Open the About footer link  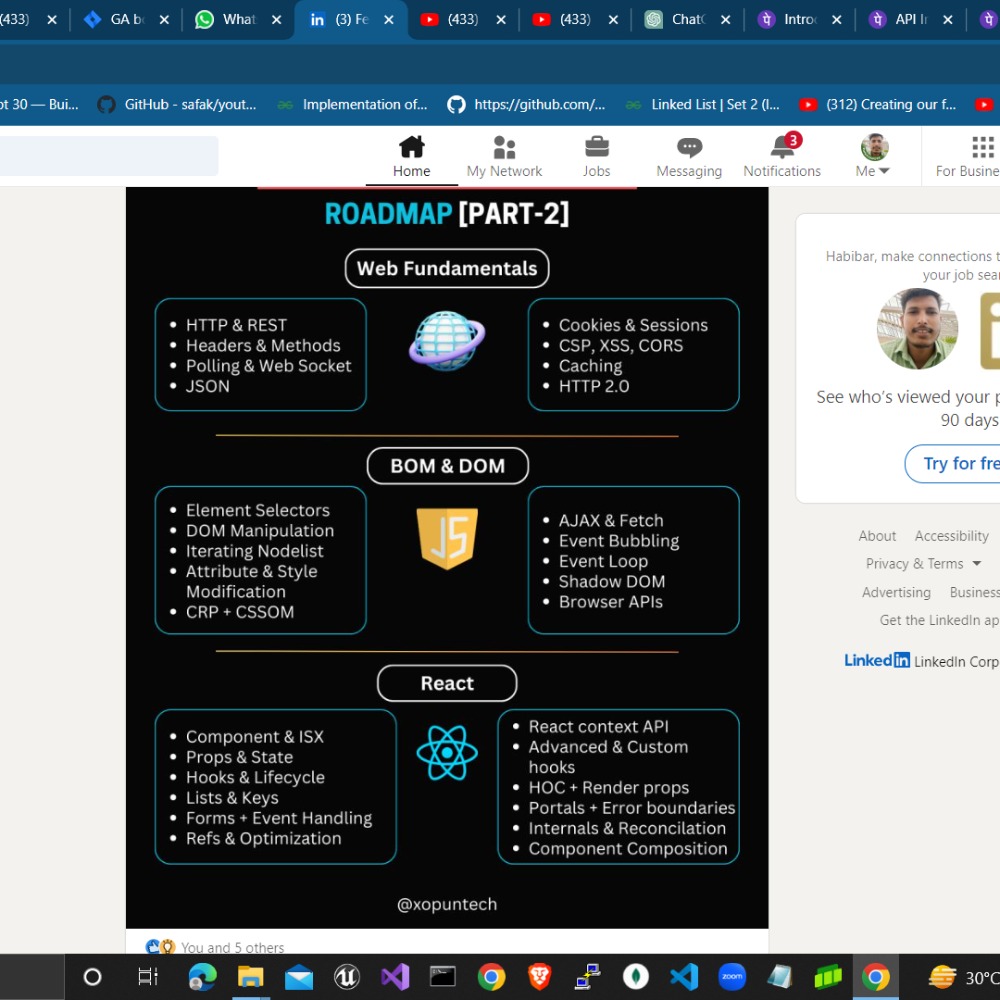[x=877, y=536]
